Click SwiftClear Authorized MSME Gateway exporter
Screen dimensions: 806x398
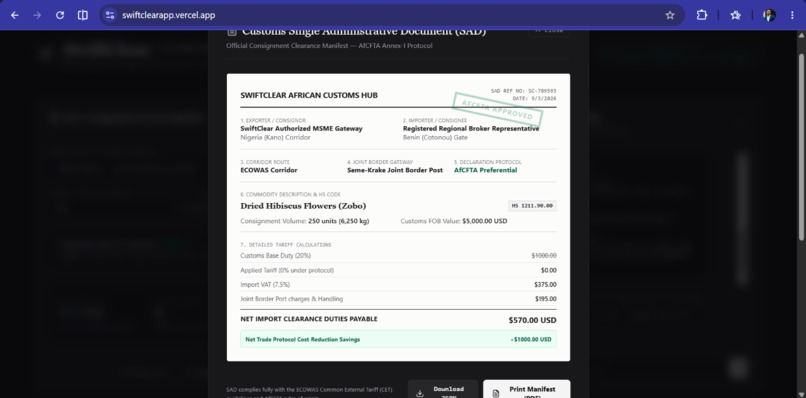(301, 129)
